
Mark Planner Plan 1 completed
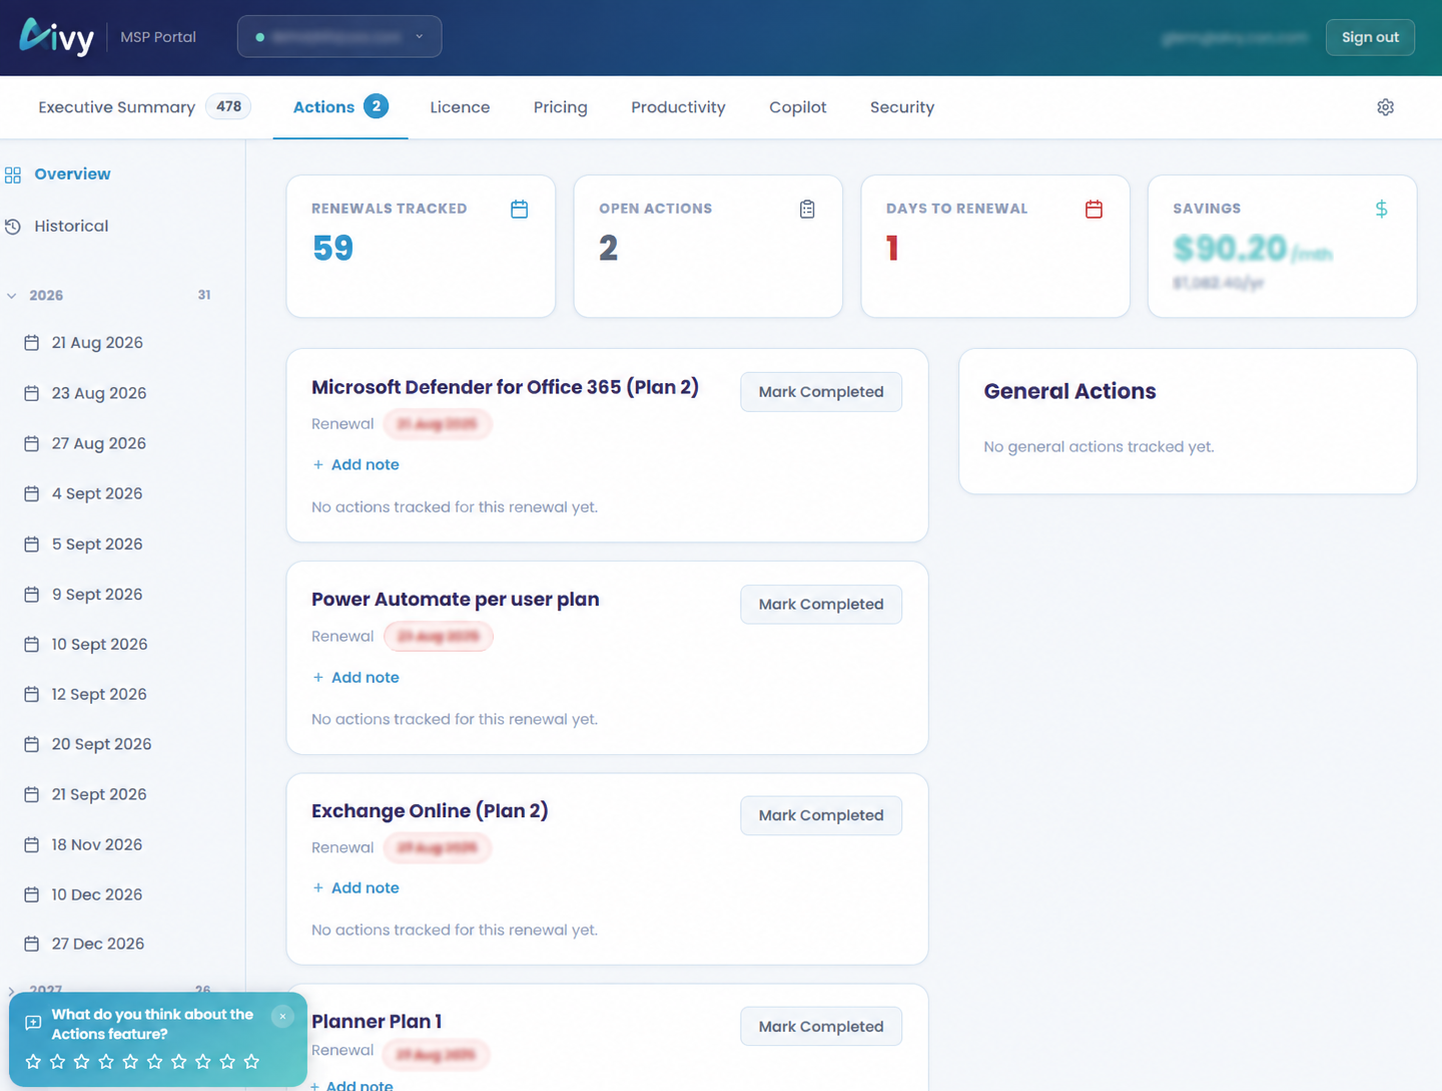[x=820, y=1026]
